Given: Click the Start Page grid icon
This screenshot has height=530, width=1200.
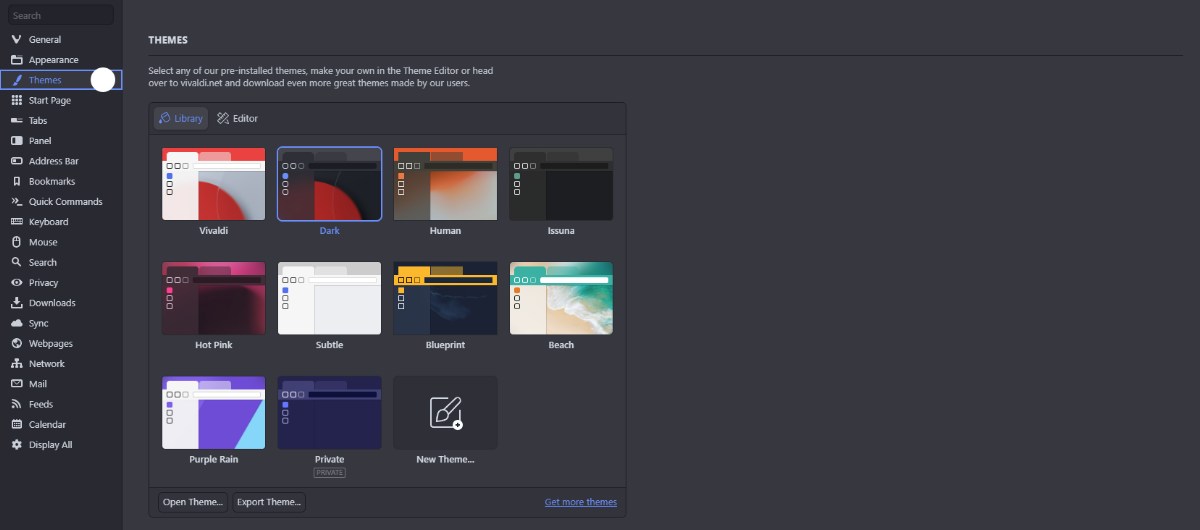Looking at the screenshot, I should tap(16, 100).
